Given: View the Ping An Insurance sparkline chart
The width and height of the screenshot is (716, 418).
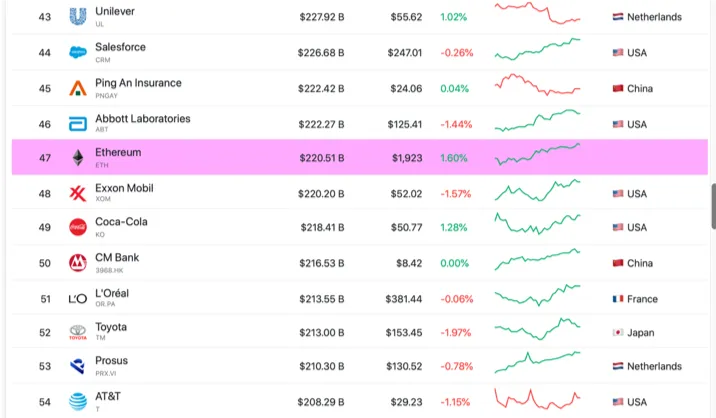Looking at the screenshot, I should (537, 85).
